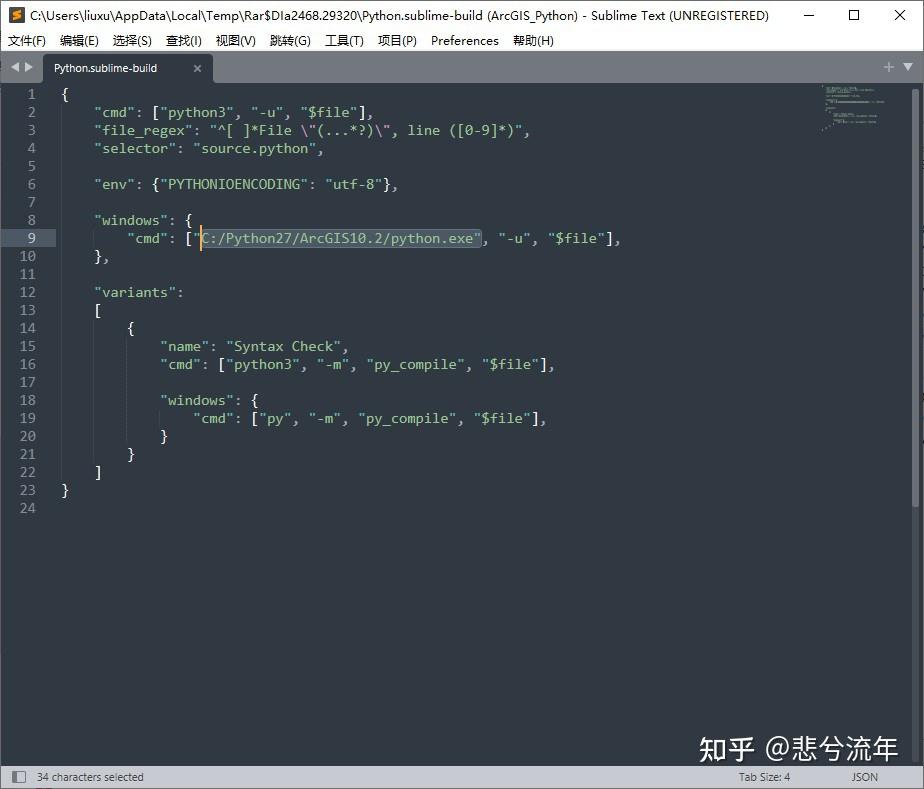Open the JSON syntax selector in status bar

coord(864,777)
